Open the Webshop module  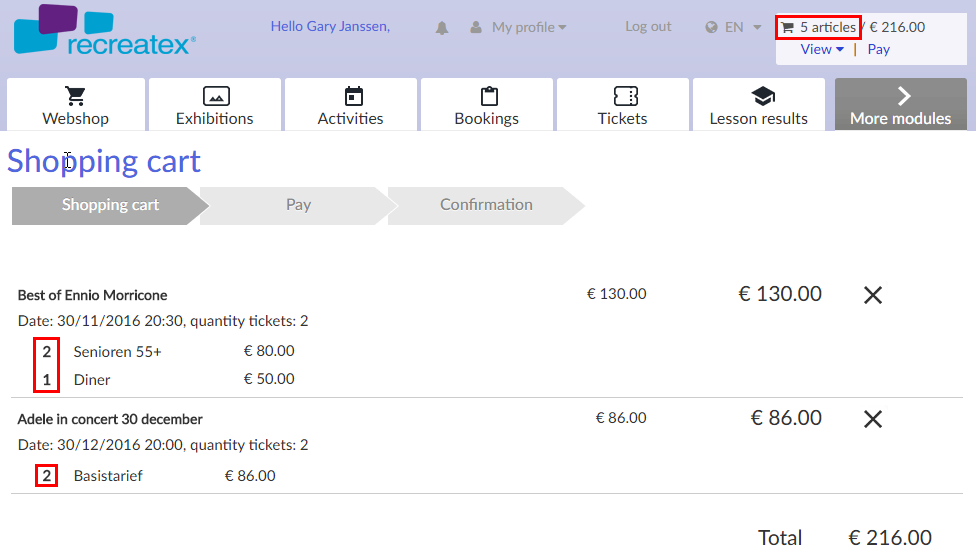(x=76, y=105)
